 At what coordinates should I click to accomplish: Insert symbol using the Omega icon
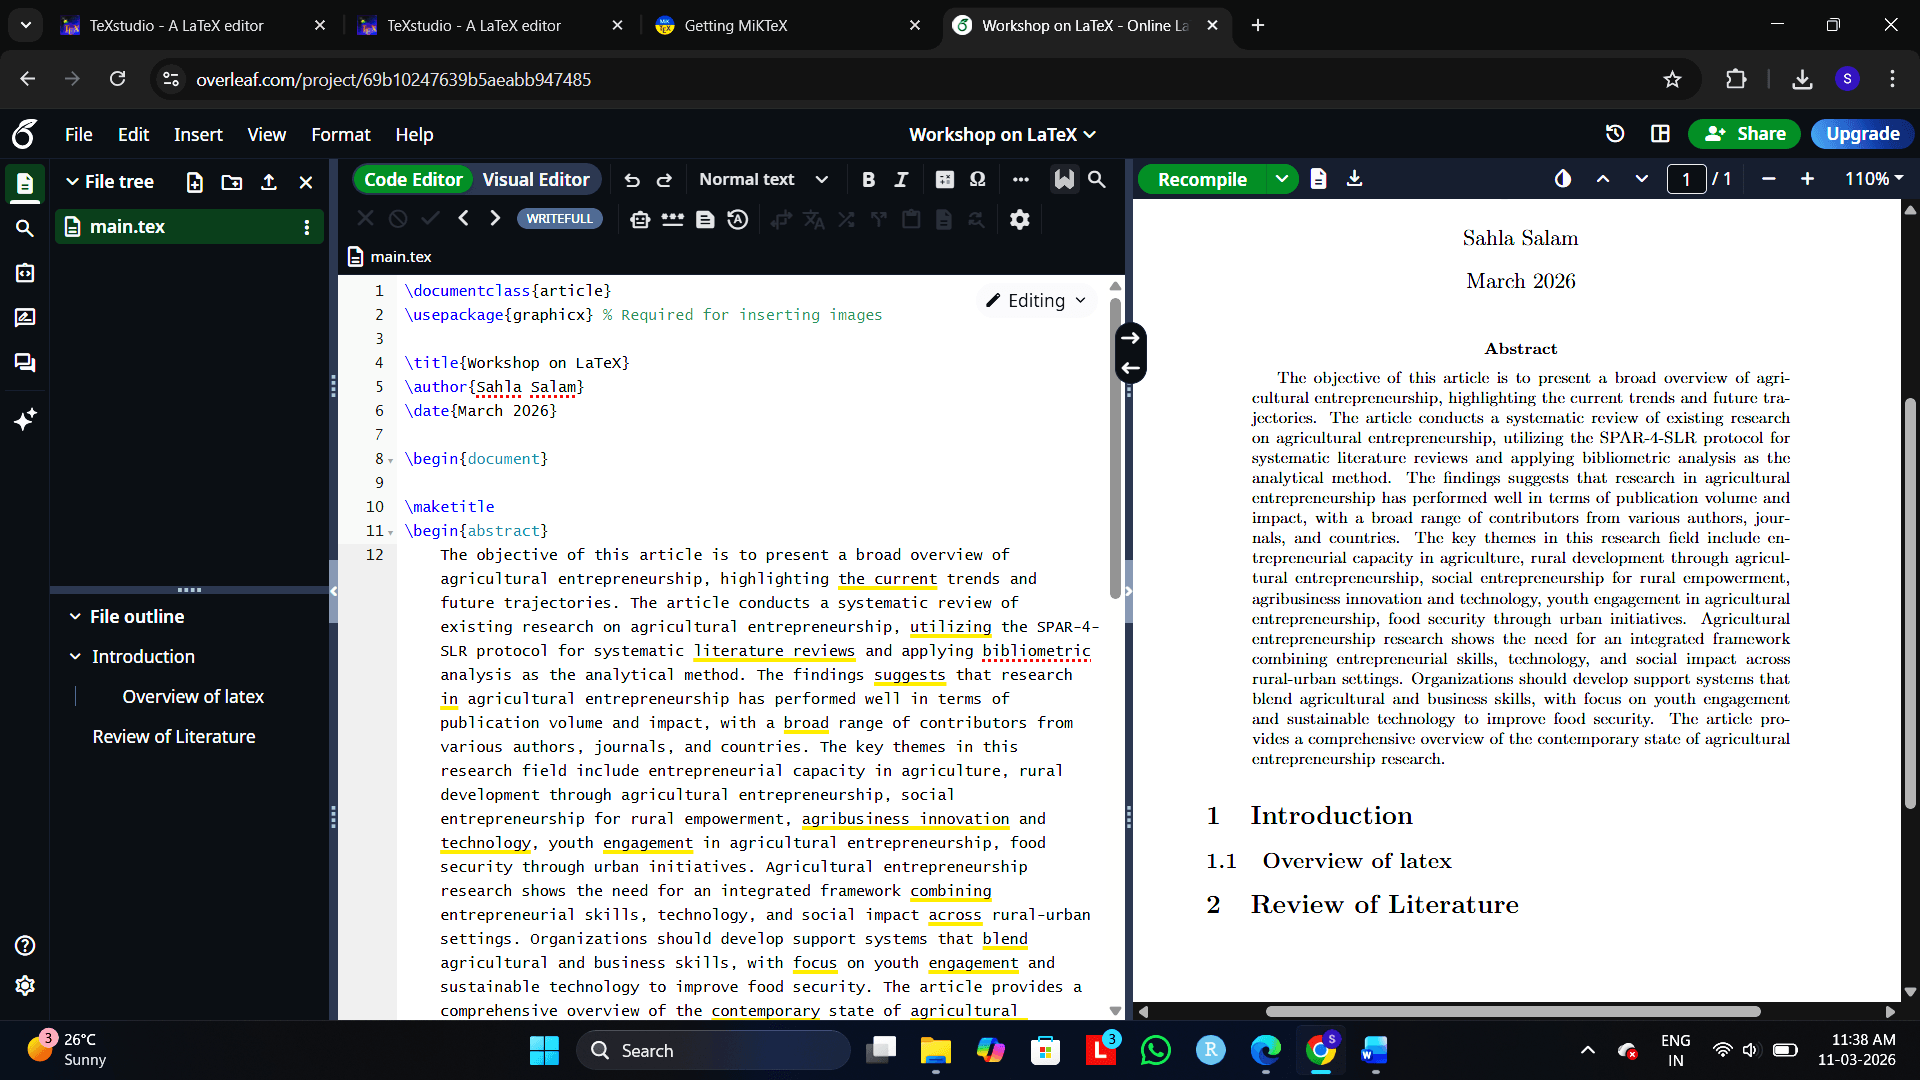click(x=977, y=180)
